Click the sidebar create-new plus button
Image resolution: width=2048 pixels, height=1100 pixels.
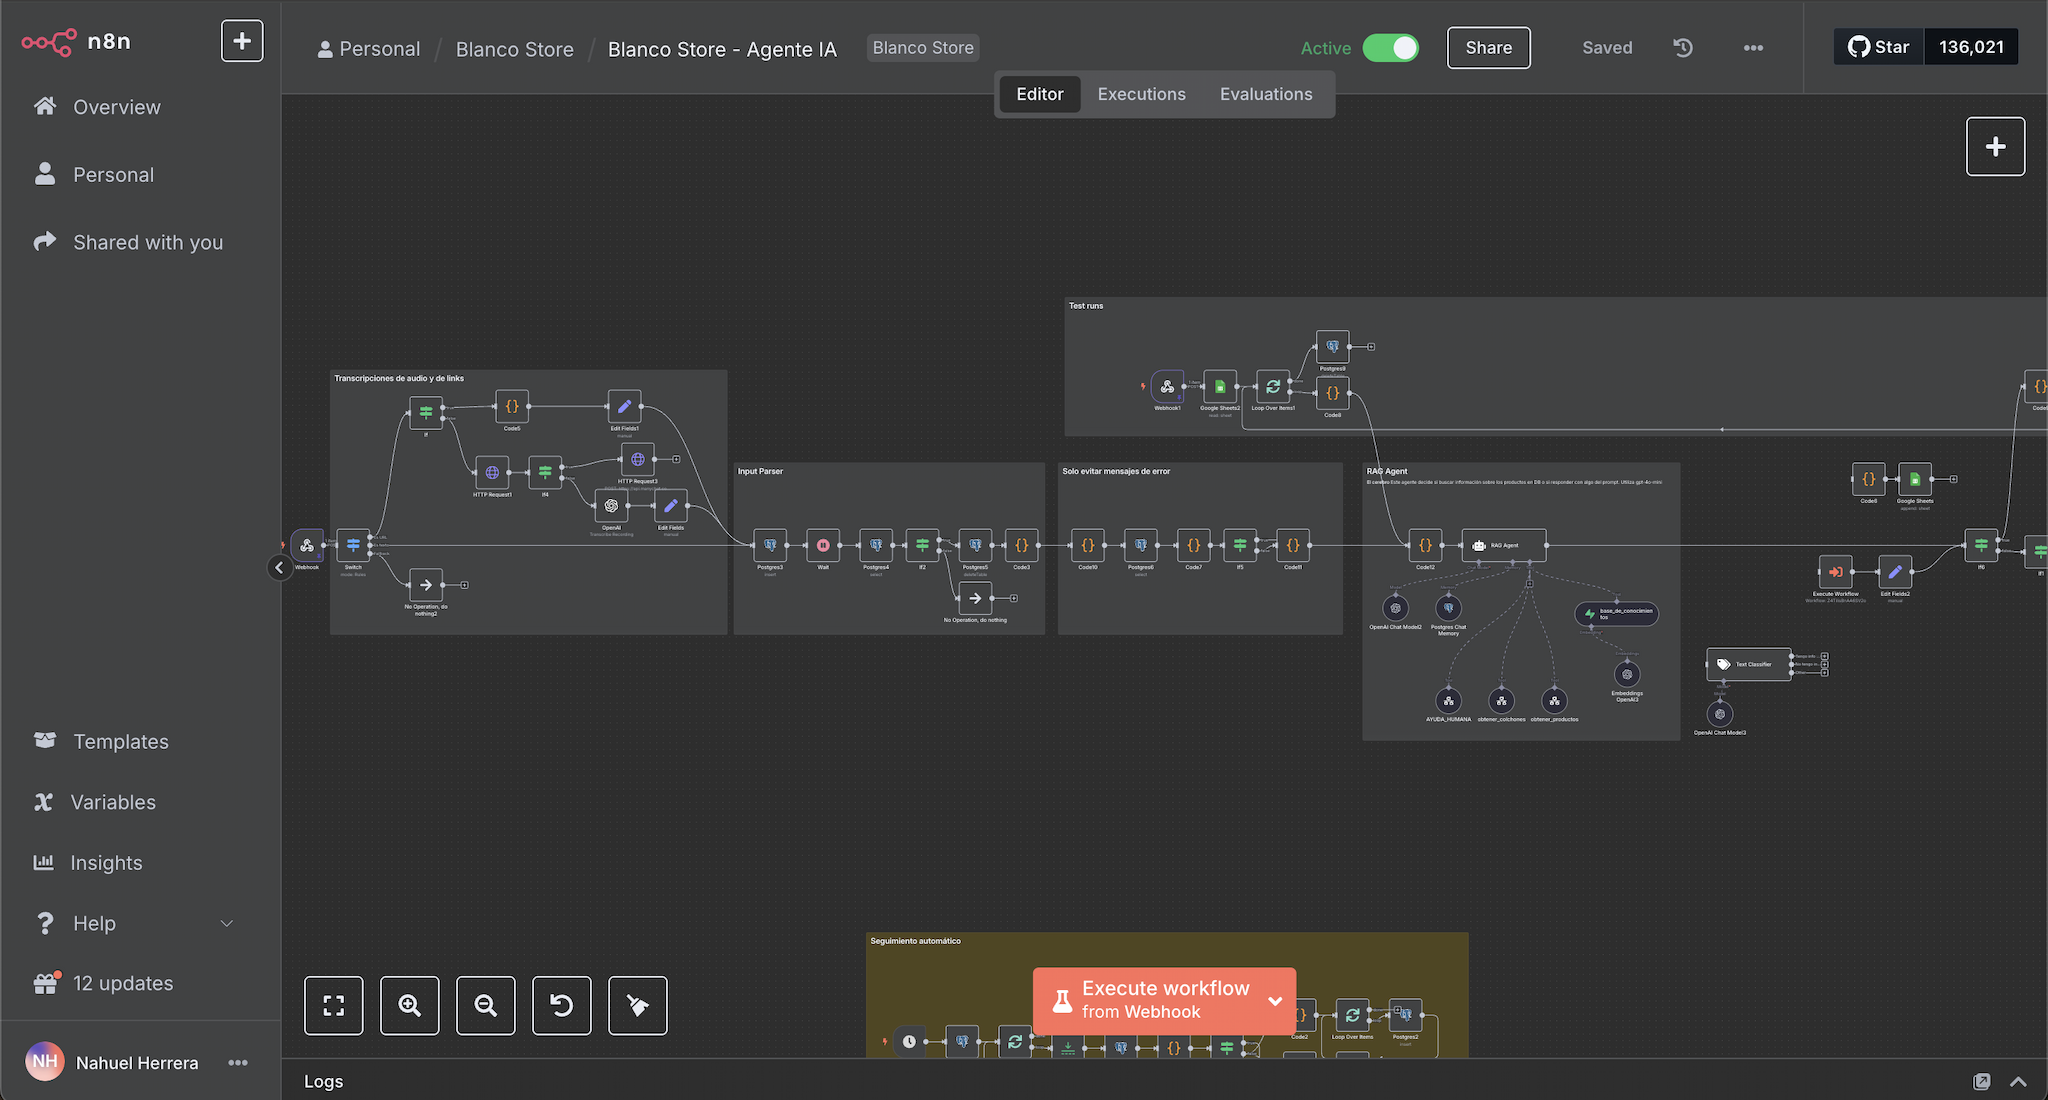[x=242, y=41]
